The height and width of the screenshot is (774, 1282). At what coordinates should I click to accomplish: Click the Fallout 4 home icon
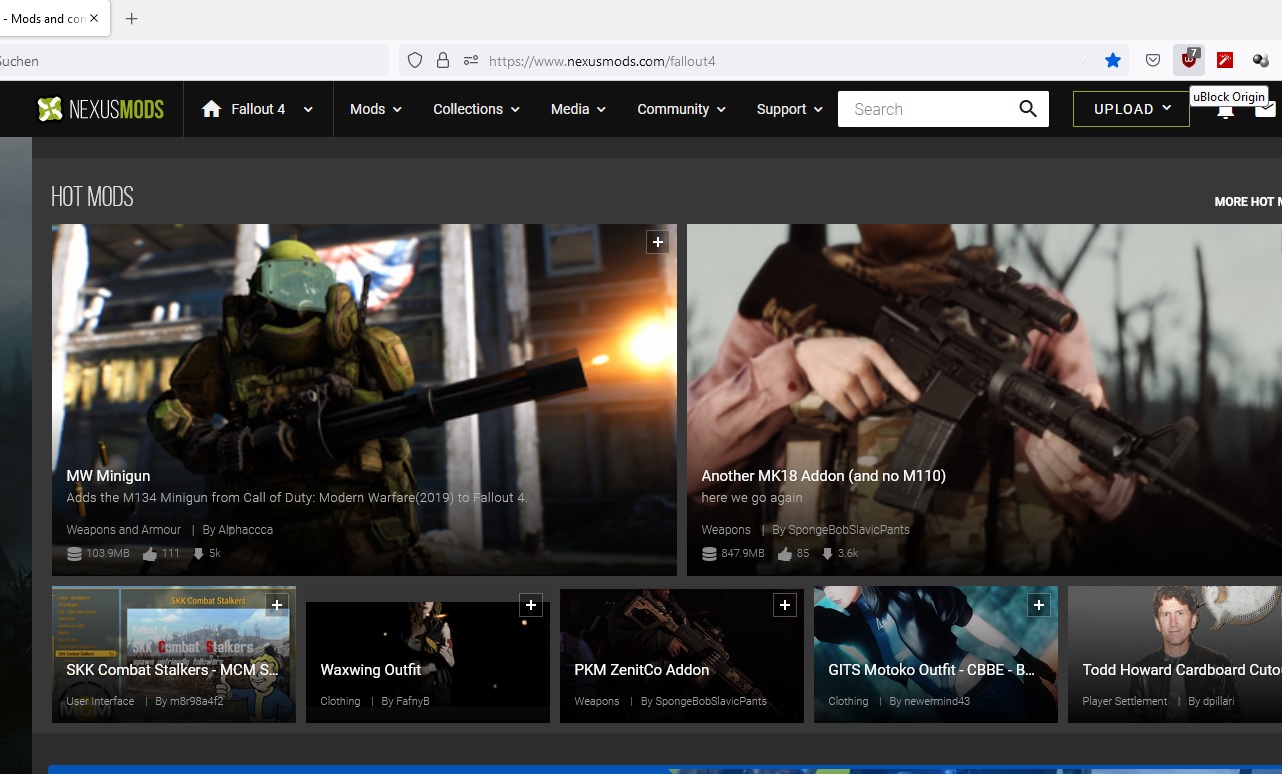(x=211, y=109)
